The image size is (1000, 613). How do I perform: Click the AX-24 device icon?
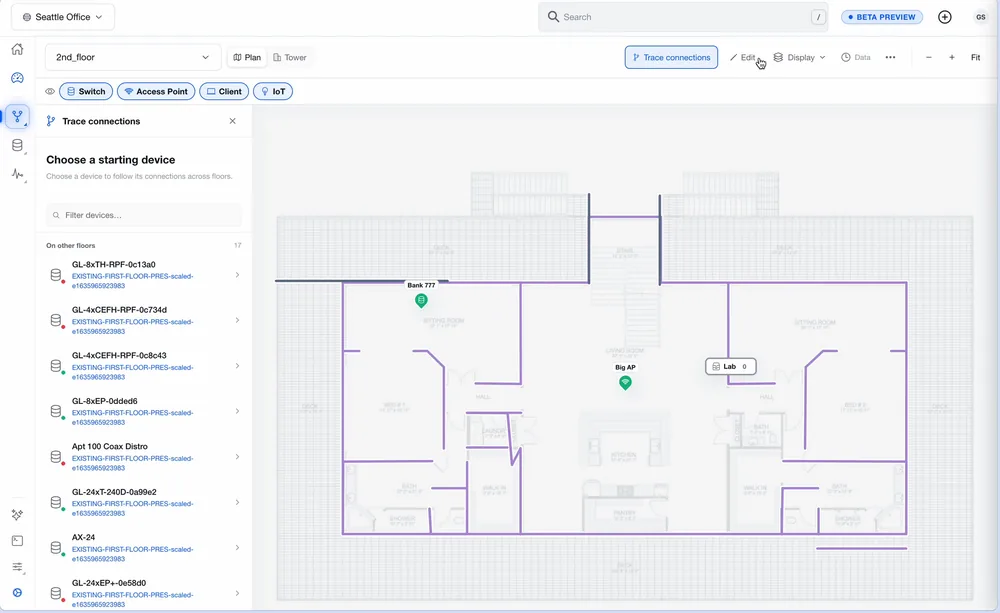tap(56, 548)
